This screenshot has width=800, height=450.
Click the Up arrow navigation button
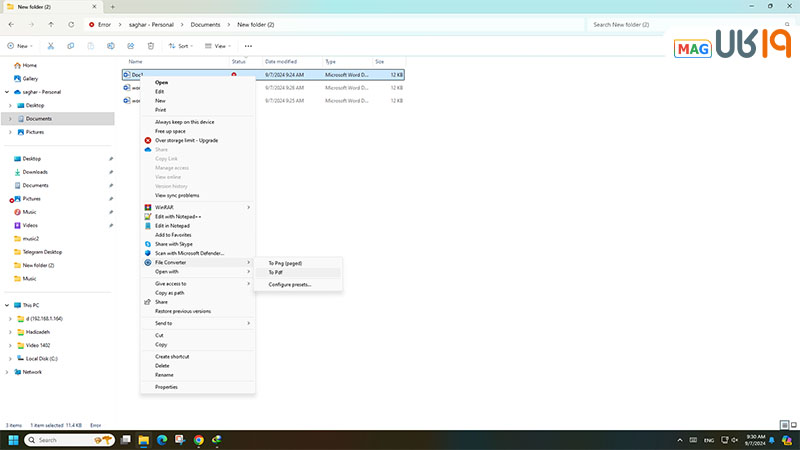tap(51, 24)
